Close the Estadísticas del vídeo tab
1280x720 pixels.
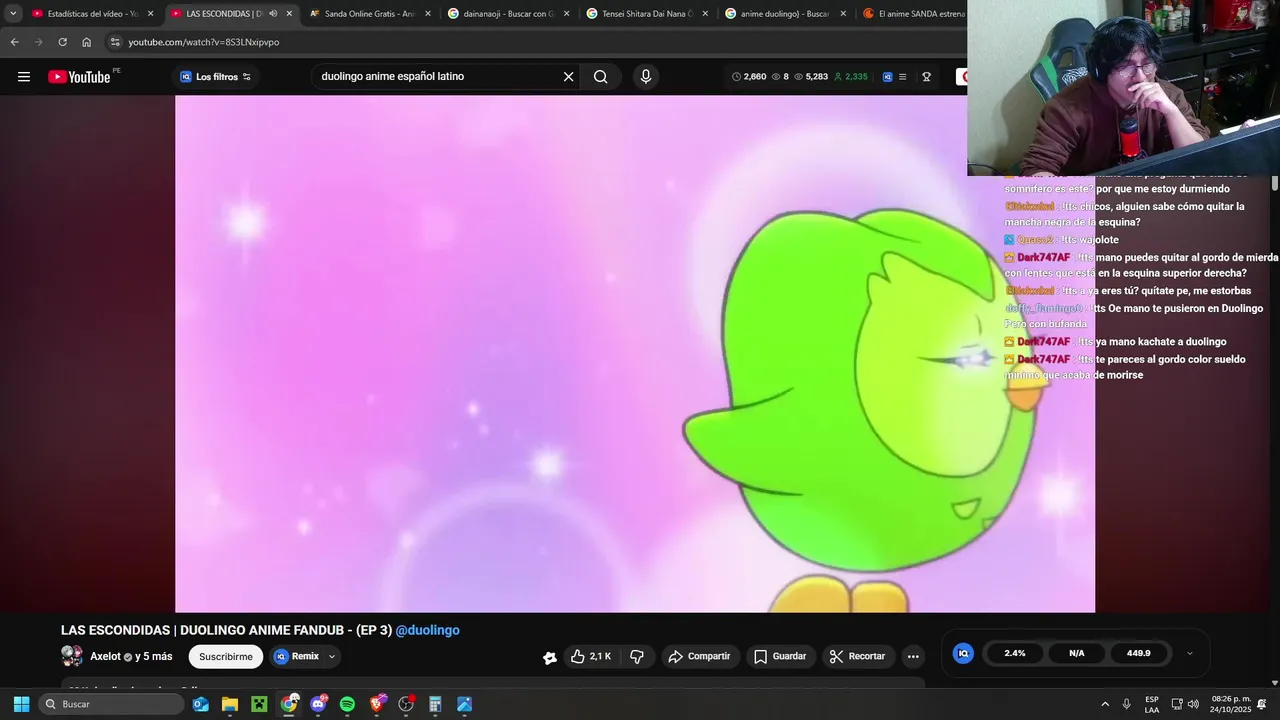click(150, 14)
